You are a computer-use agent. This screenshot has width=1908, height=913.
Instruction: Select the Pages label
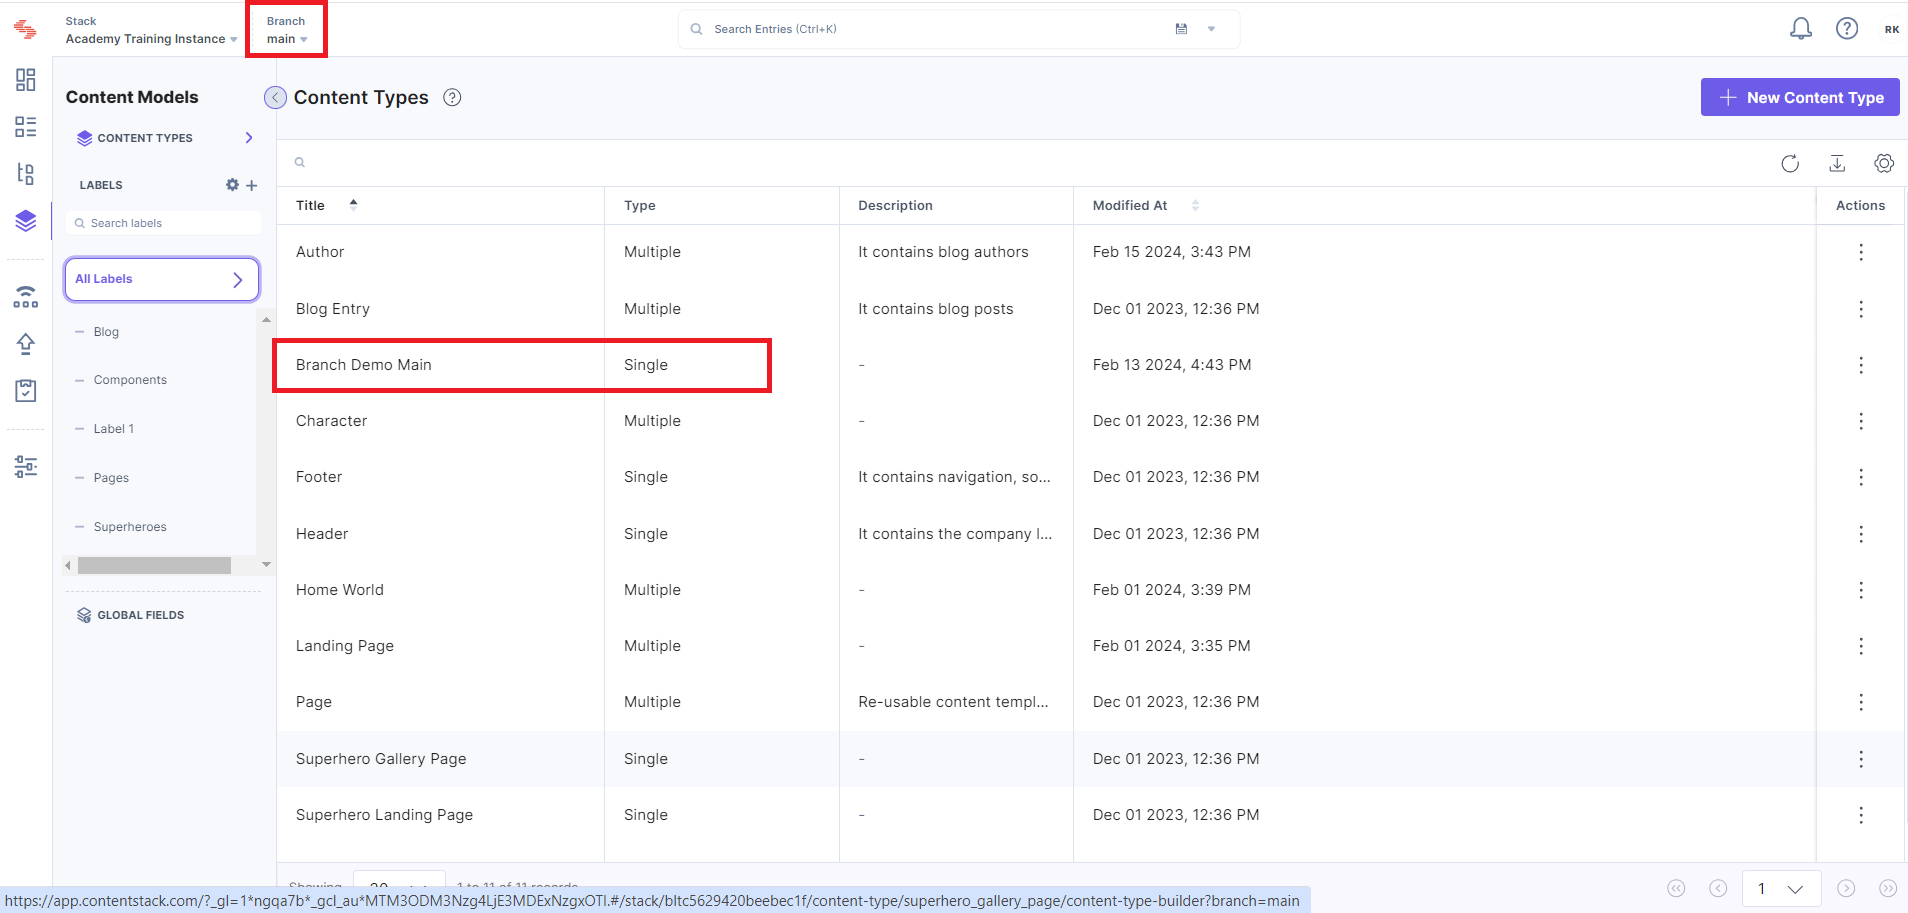point(111,478)
